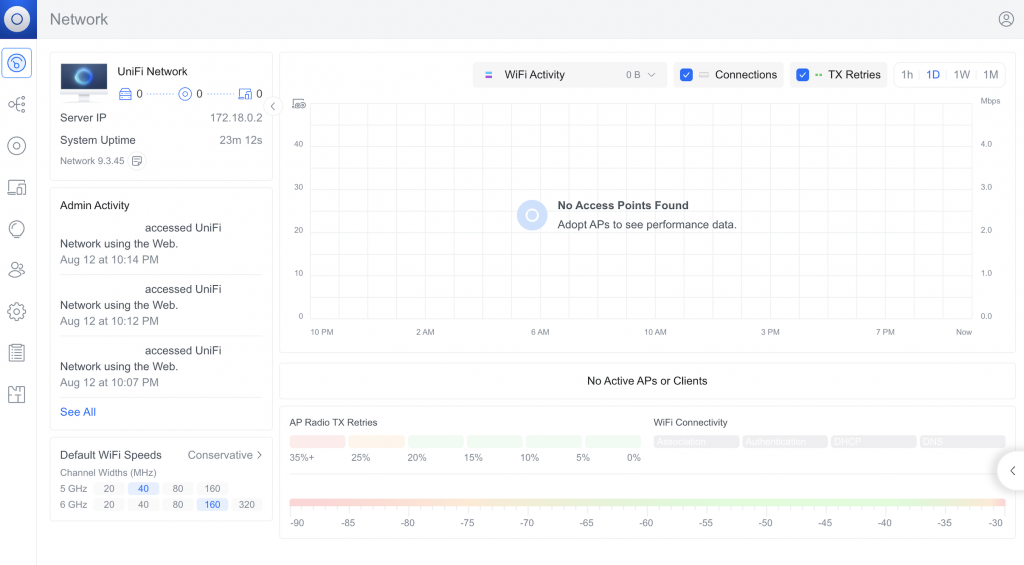Click the user account profile icon
The image size is (1024, 565).
click(x=1006, y=19)
